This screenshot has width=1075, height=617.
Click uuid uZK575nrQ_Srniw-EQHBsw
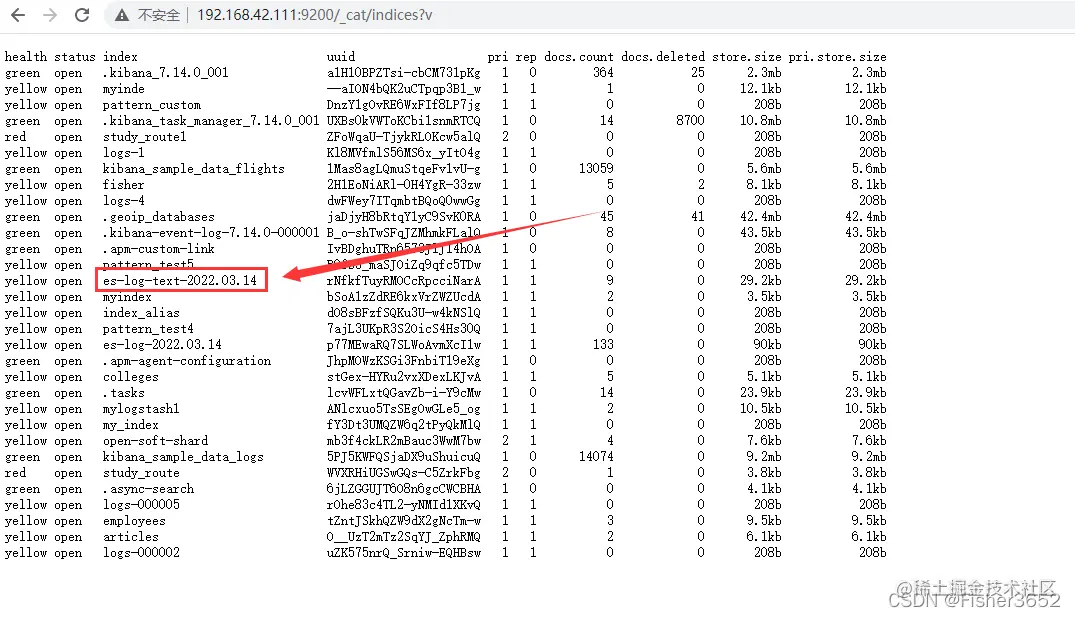pyautogui.click(x=404, y=553)
